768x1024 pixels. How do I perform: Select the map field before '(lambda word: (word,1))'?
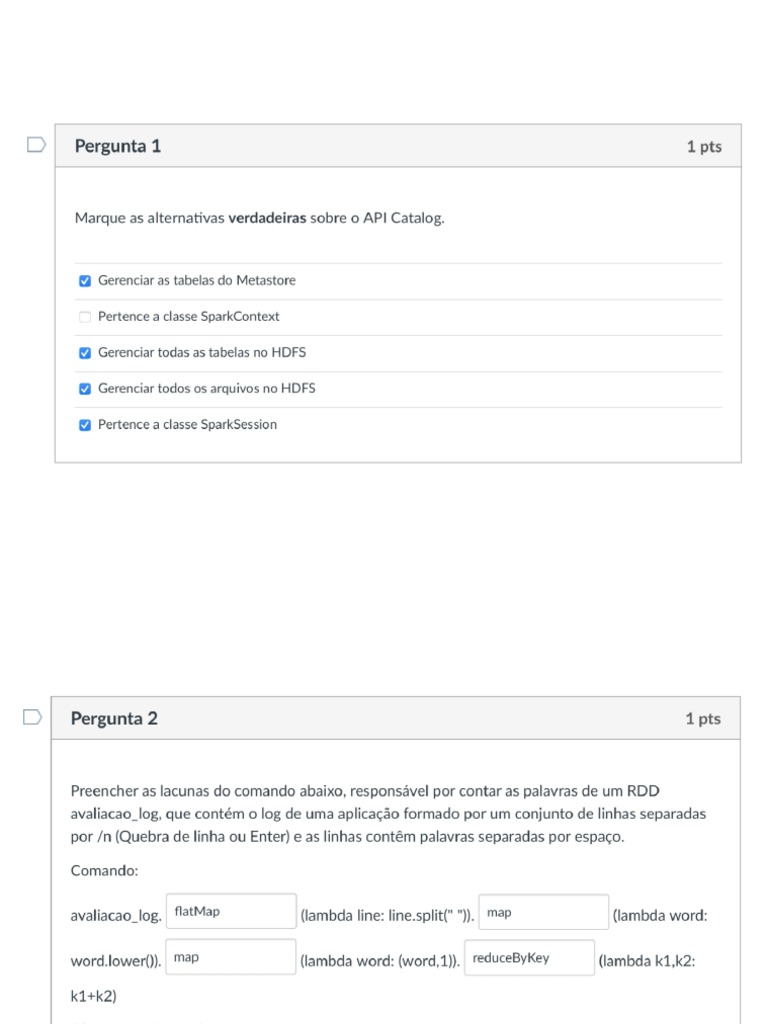coord(231,958)
